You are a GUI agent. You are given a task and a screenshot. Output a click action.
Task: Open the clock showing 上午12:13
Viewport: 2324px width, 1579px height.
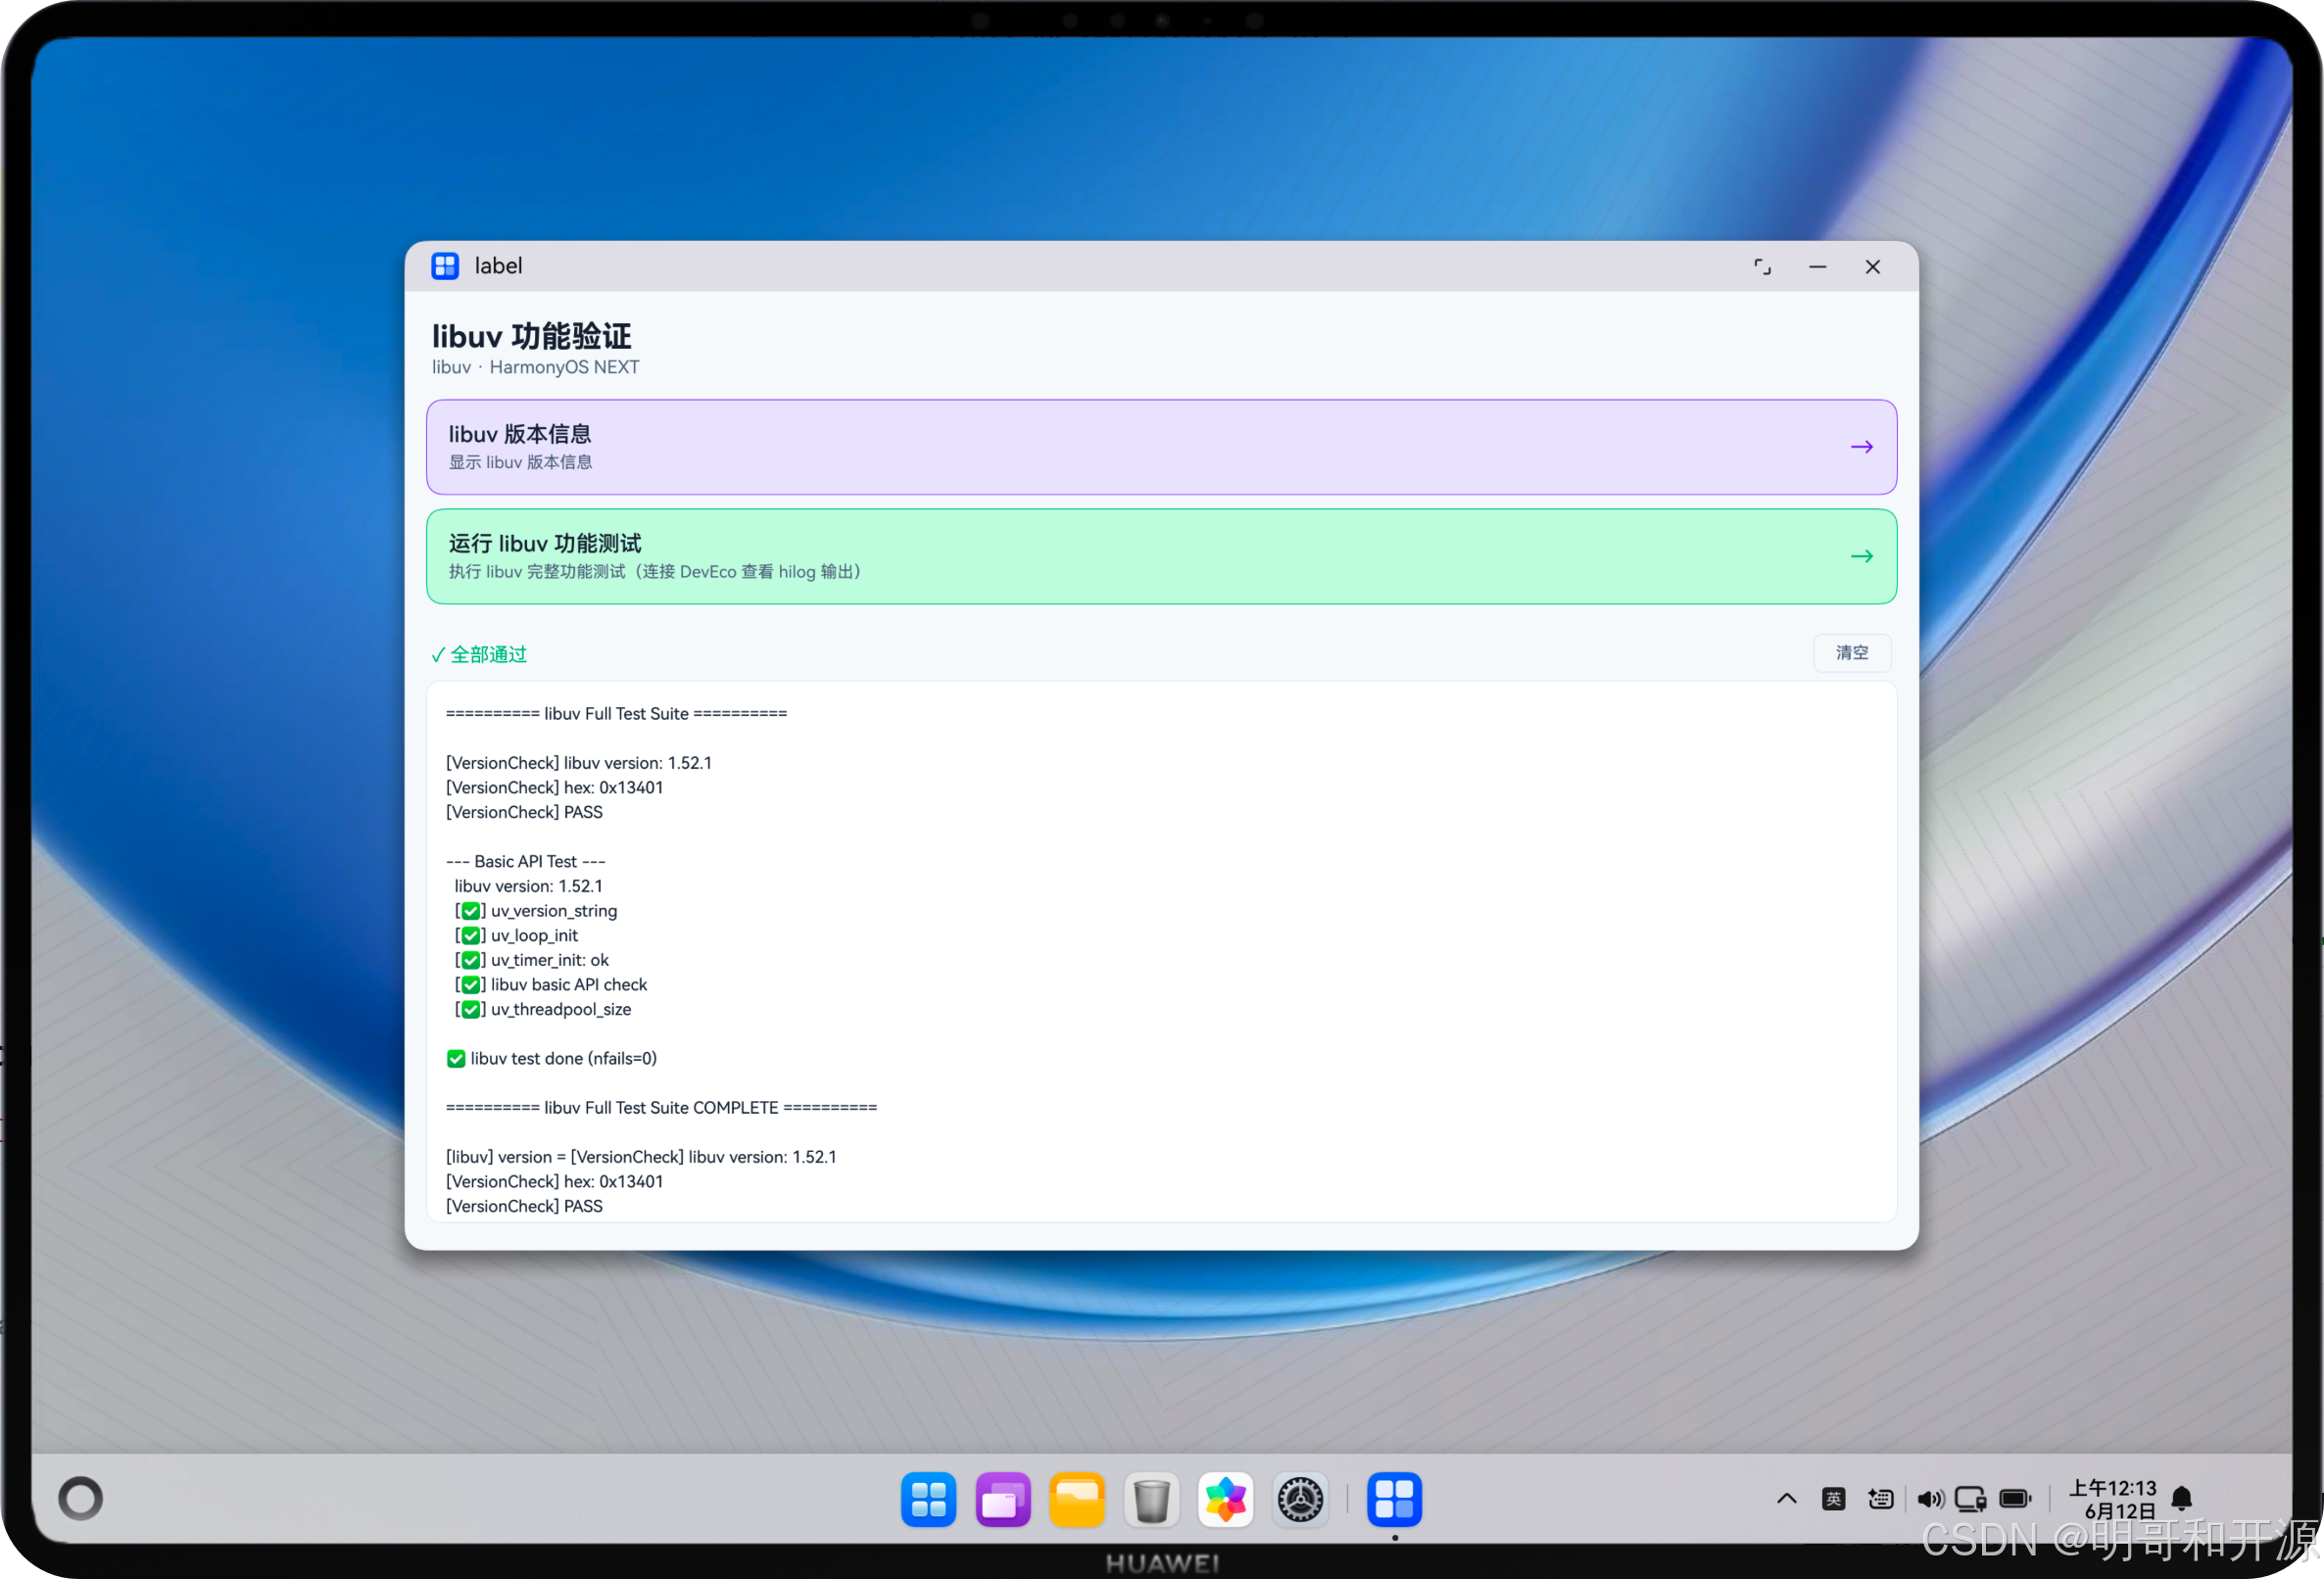point(2113,1499)
